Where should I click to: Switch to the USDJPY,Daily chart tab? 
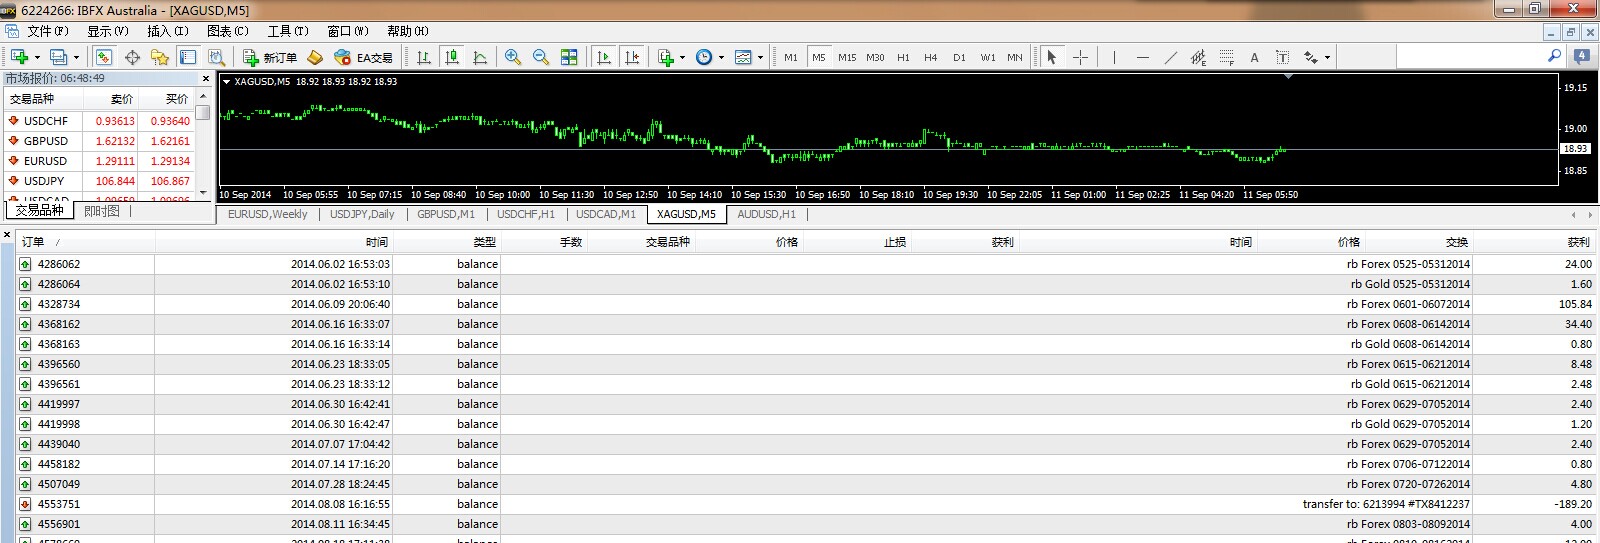pyautogui.click(x=362, y=214)
